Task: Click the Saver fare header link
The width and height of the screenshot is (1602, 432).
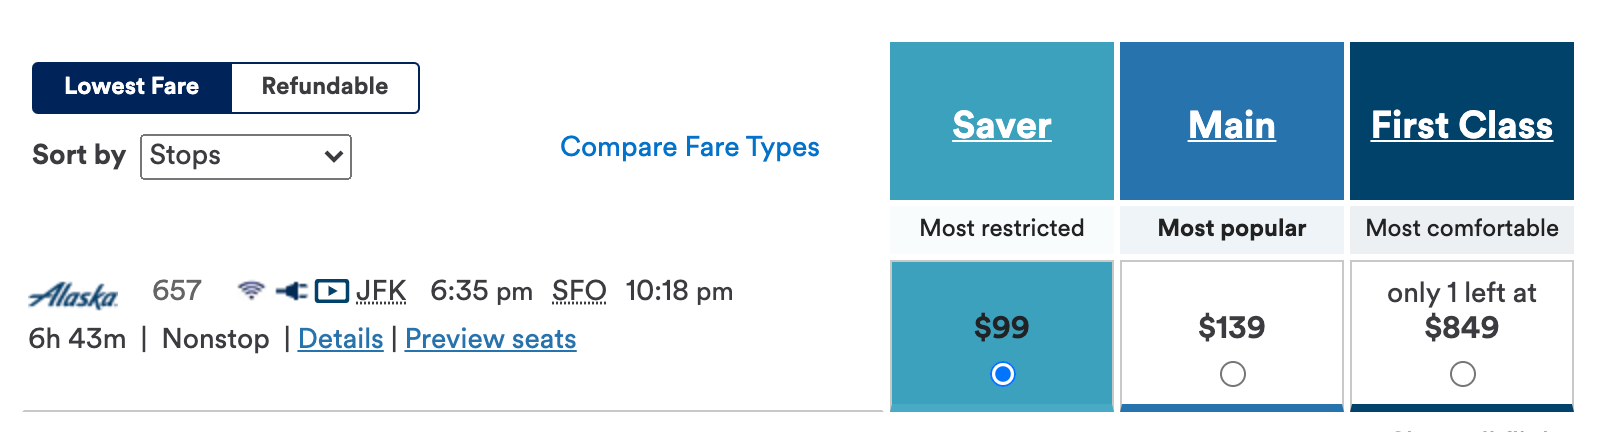Action: pos(1002,125)
